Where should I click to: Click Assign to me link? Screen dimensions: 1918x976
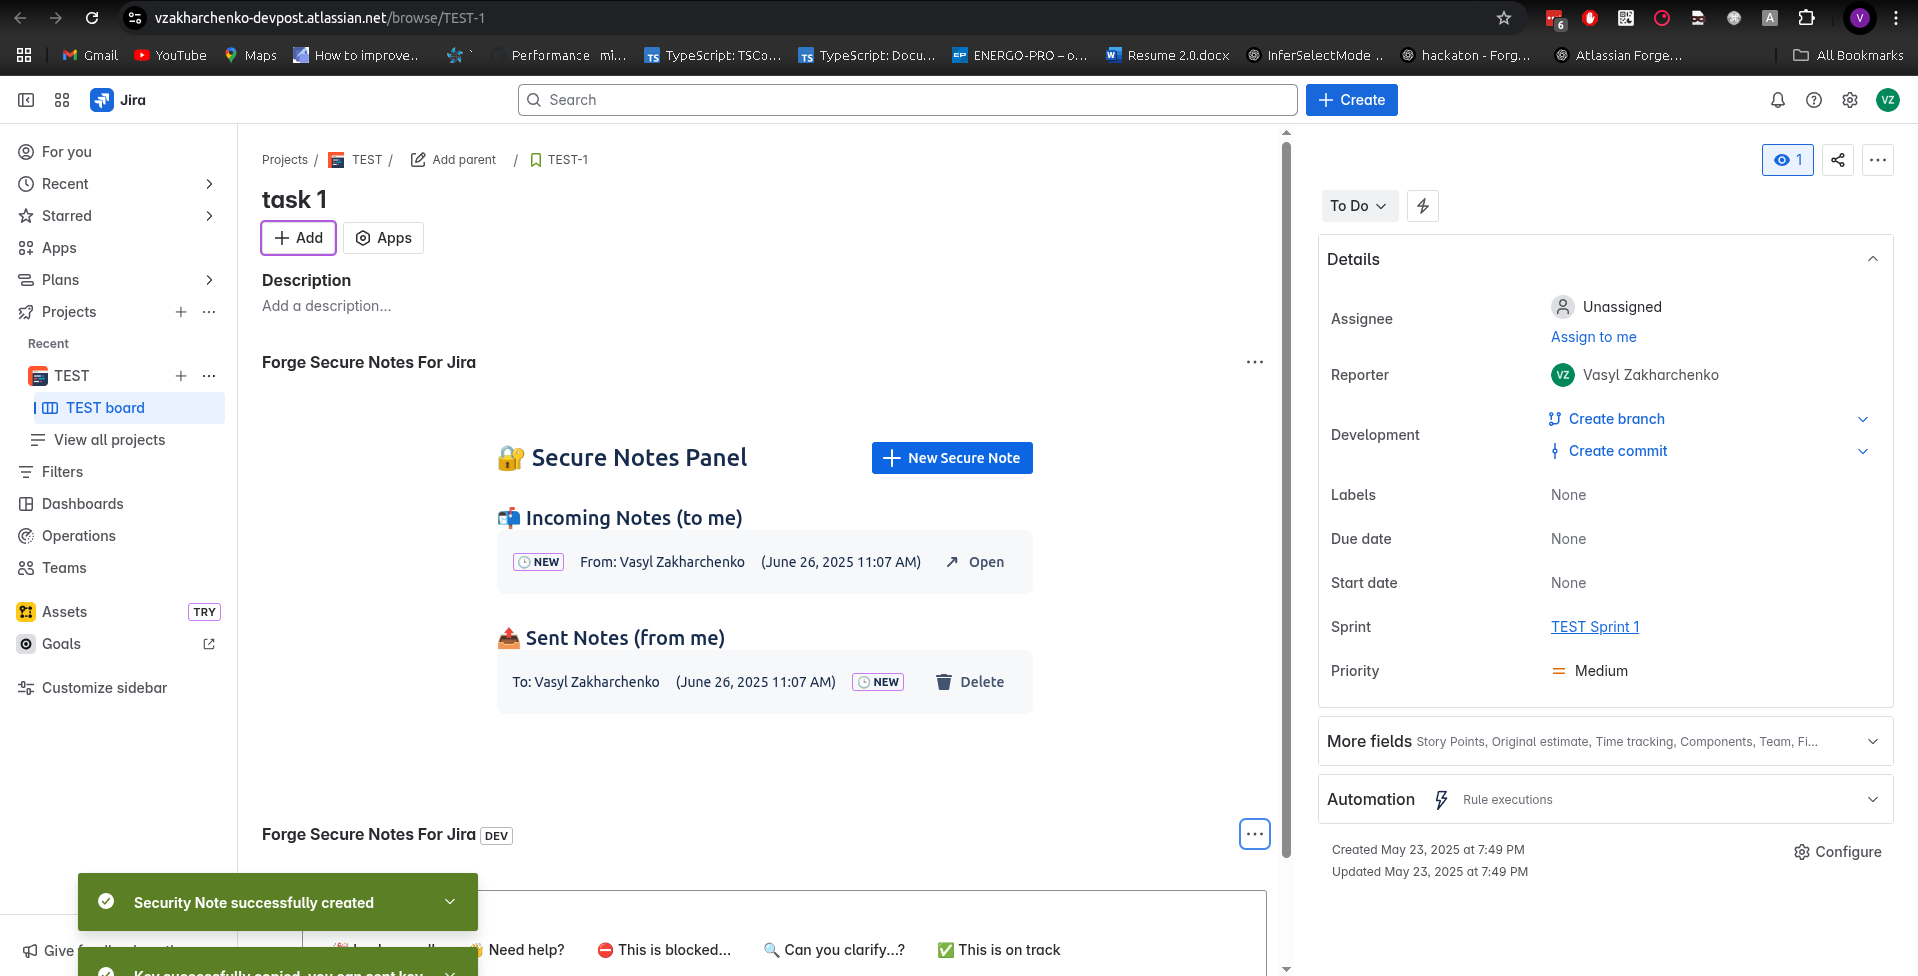(1594, 337)
